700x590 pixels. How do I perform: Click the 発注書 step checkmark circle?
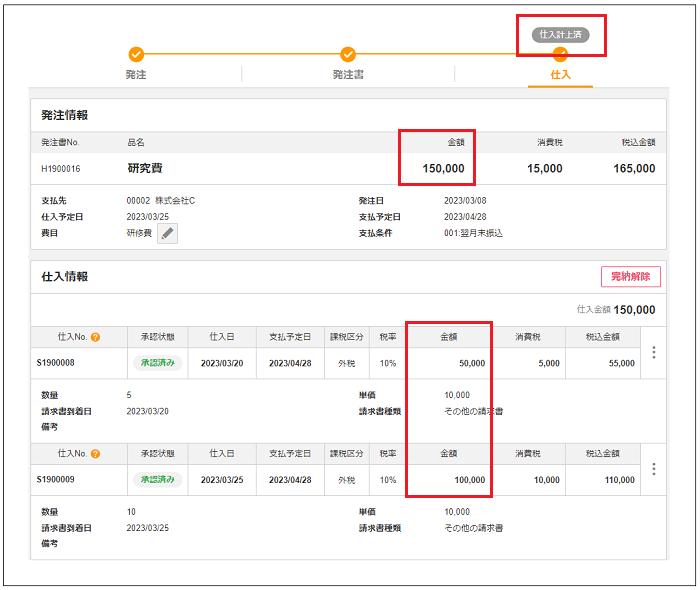coord(348,55)
